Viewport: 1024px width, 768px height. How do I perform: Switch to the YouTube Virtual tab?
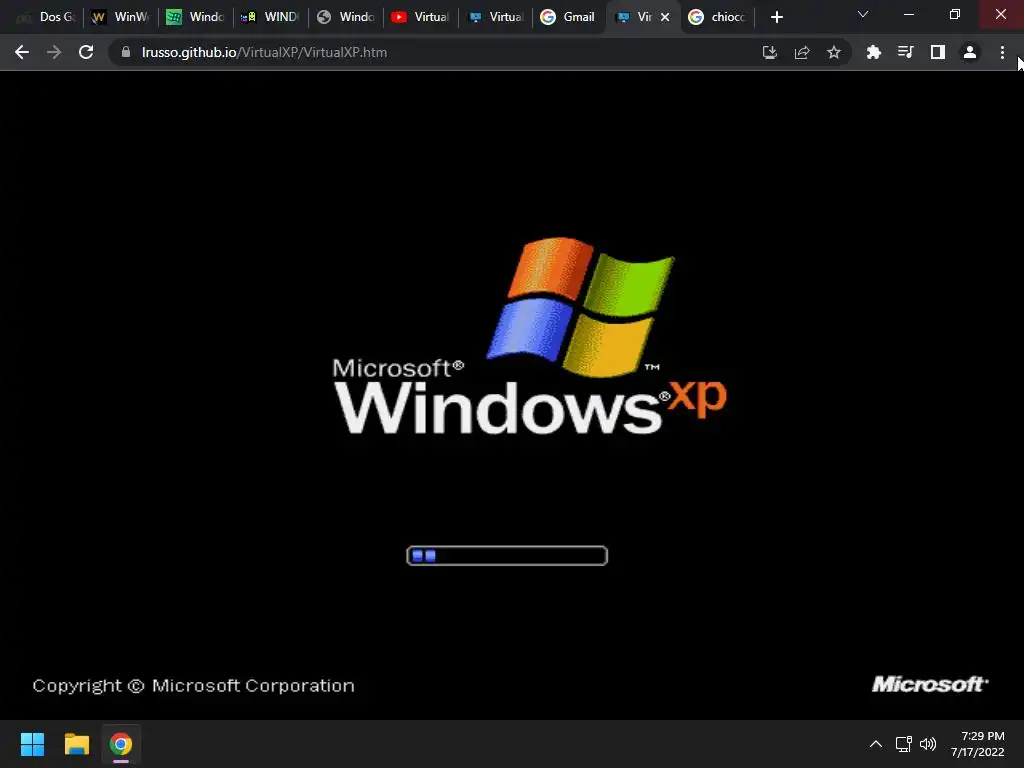tap(421, 17)
